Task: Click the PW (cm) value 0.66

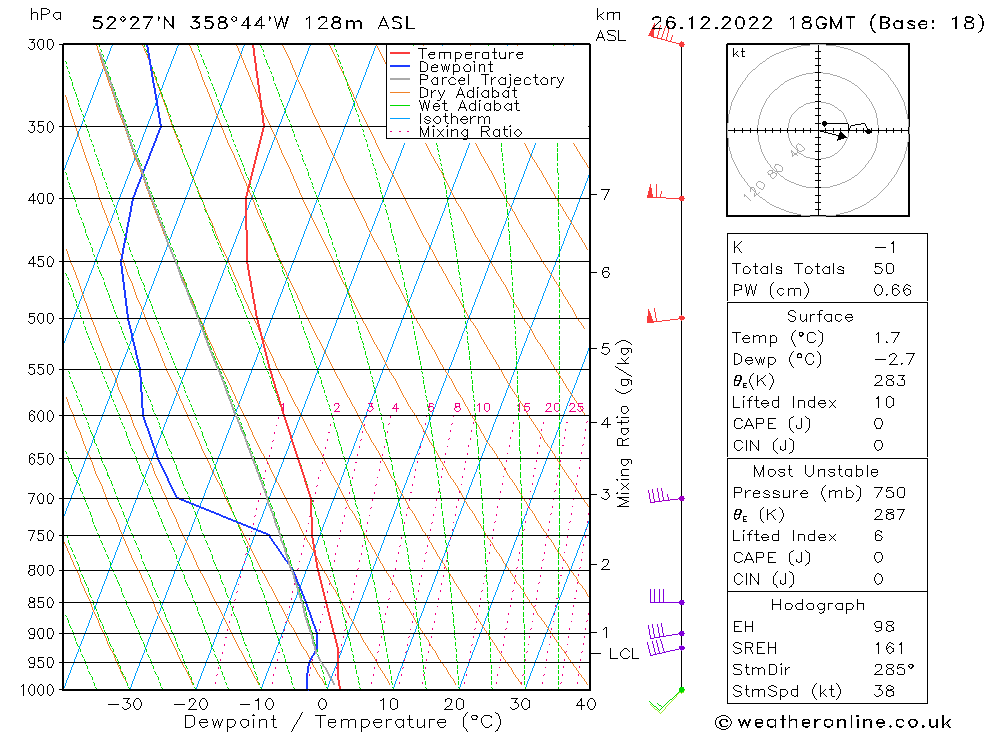Action: pyautogui.click(x=892, y=290)
